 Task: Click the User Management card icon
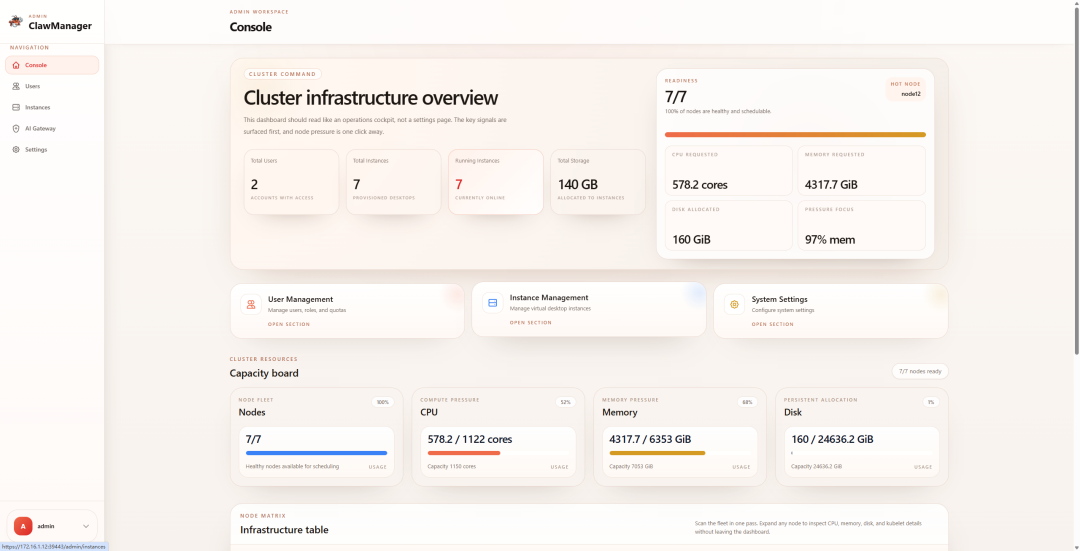coord(250,304)
